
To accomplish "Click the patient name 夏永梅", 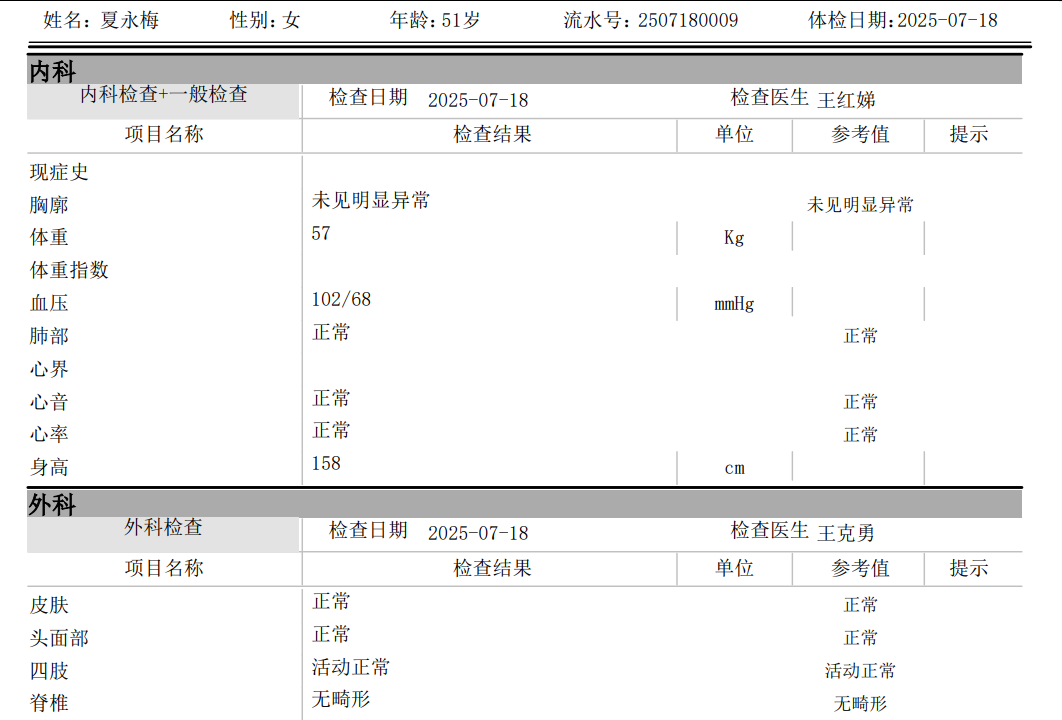I will click(x=129, y=20).
